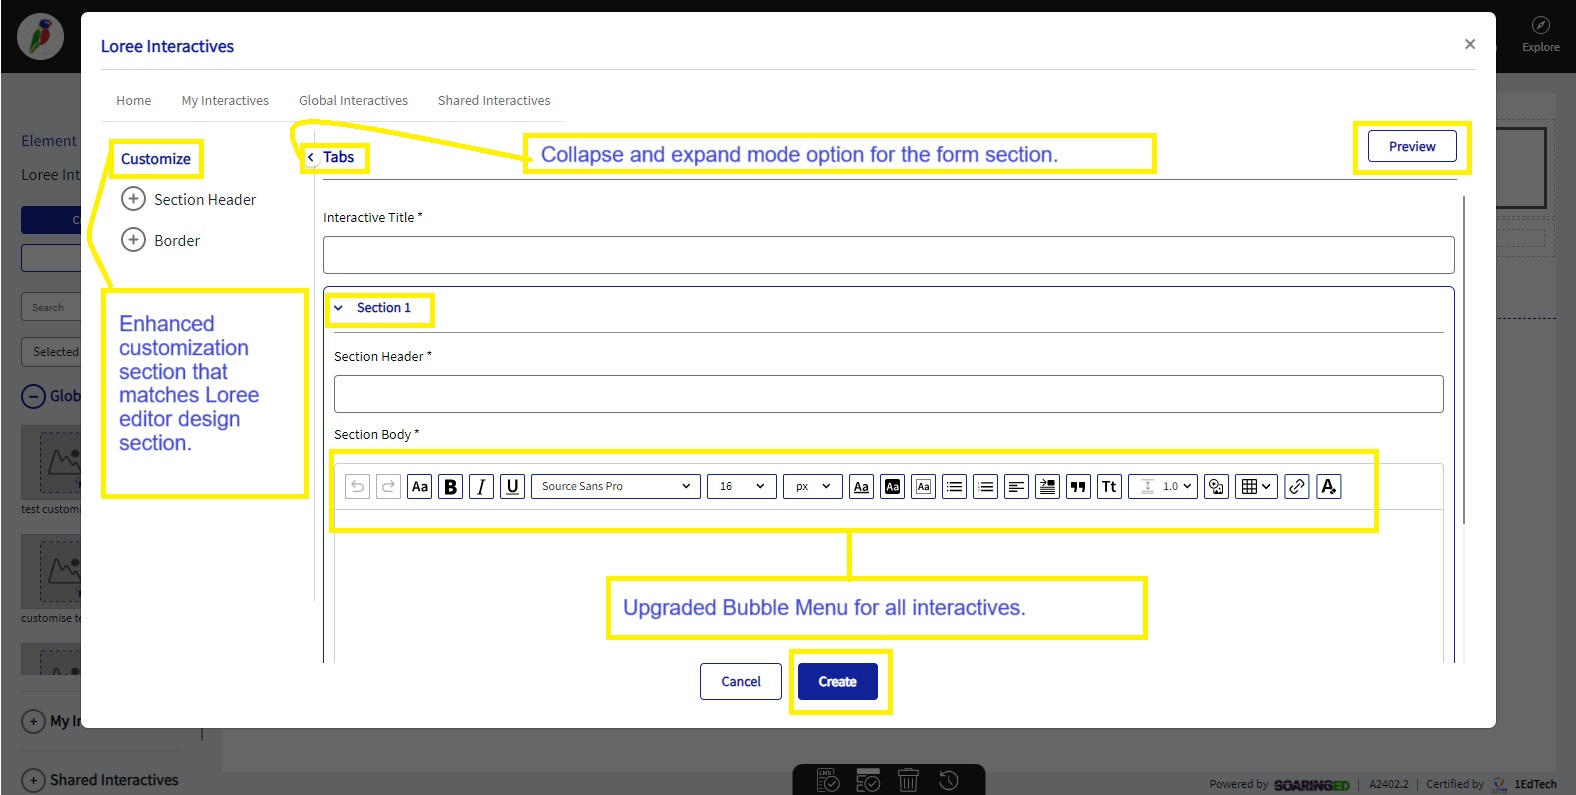The image size is (1576, 795).
Task: Toggle underline formatting
Action: 512,486
